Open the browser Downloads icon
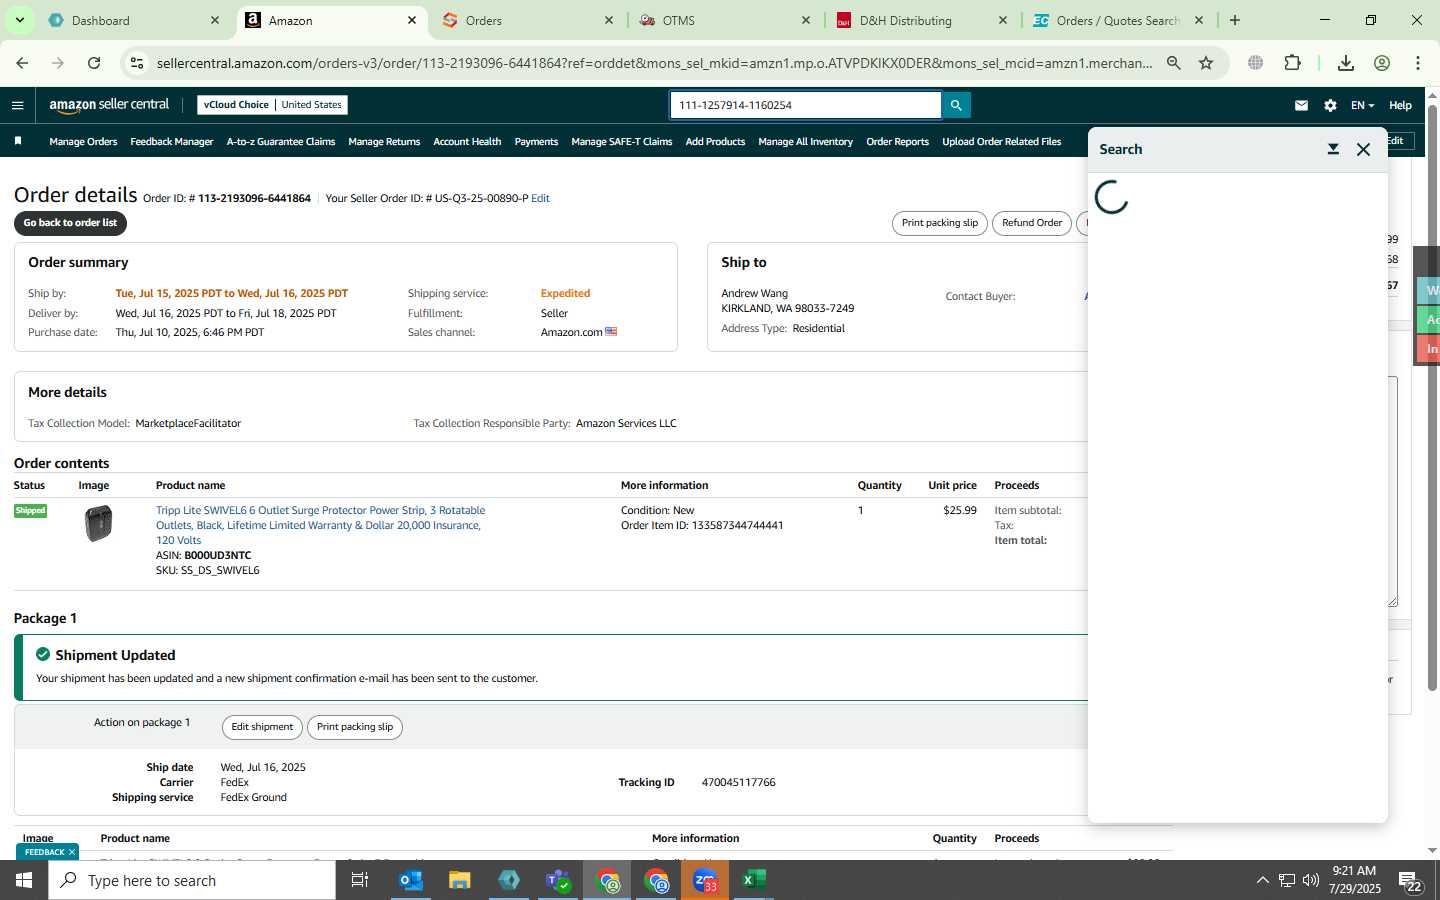1440x900 pixels. pos(1346,63)
